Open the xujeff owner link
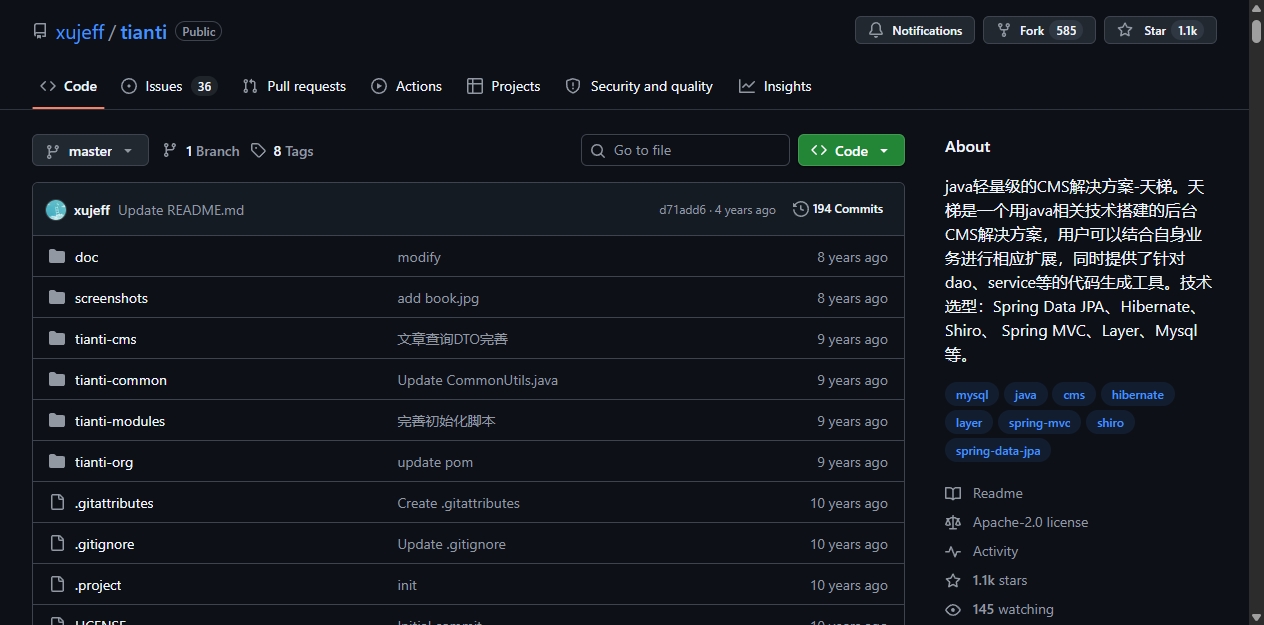The width and height of the screenshot is (1264, 625). tap(80, 32)
